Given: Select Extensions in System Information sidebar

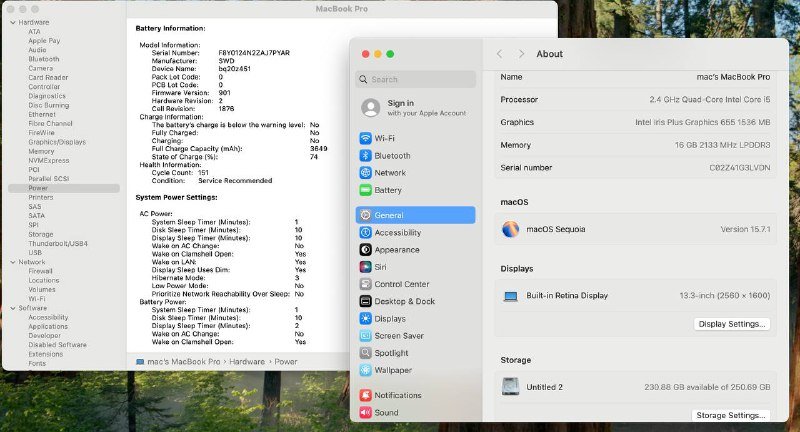Looking at the screenshot, I should pyautogui.click(x=46, y=354).
